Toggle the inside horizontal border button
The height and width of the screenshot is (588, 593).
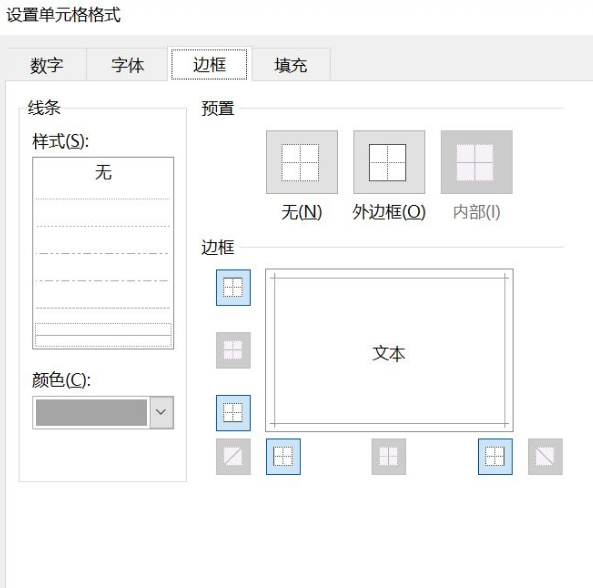tap(233, 350)
